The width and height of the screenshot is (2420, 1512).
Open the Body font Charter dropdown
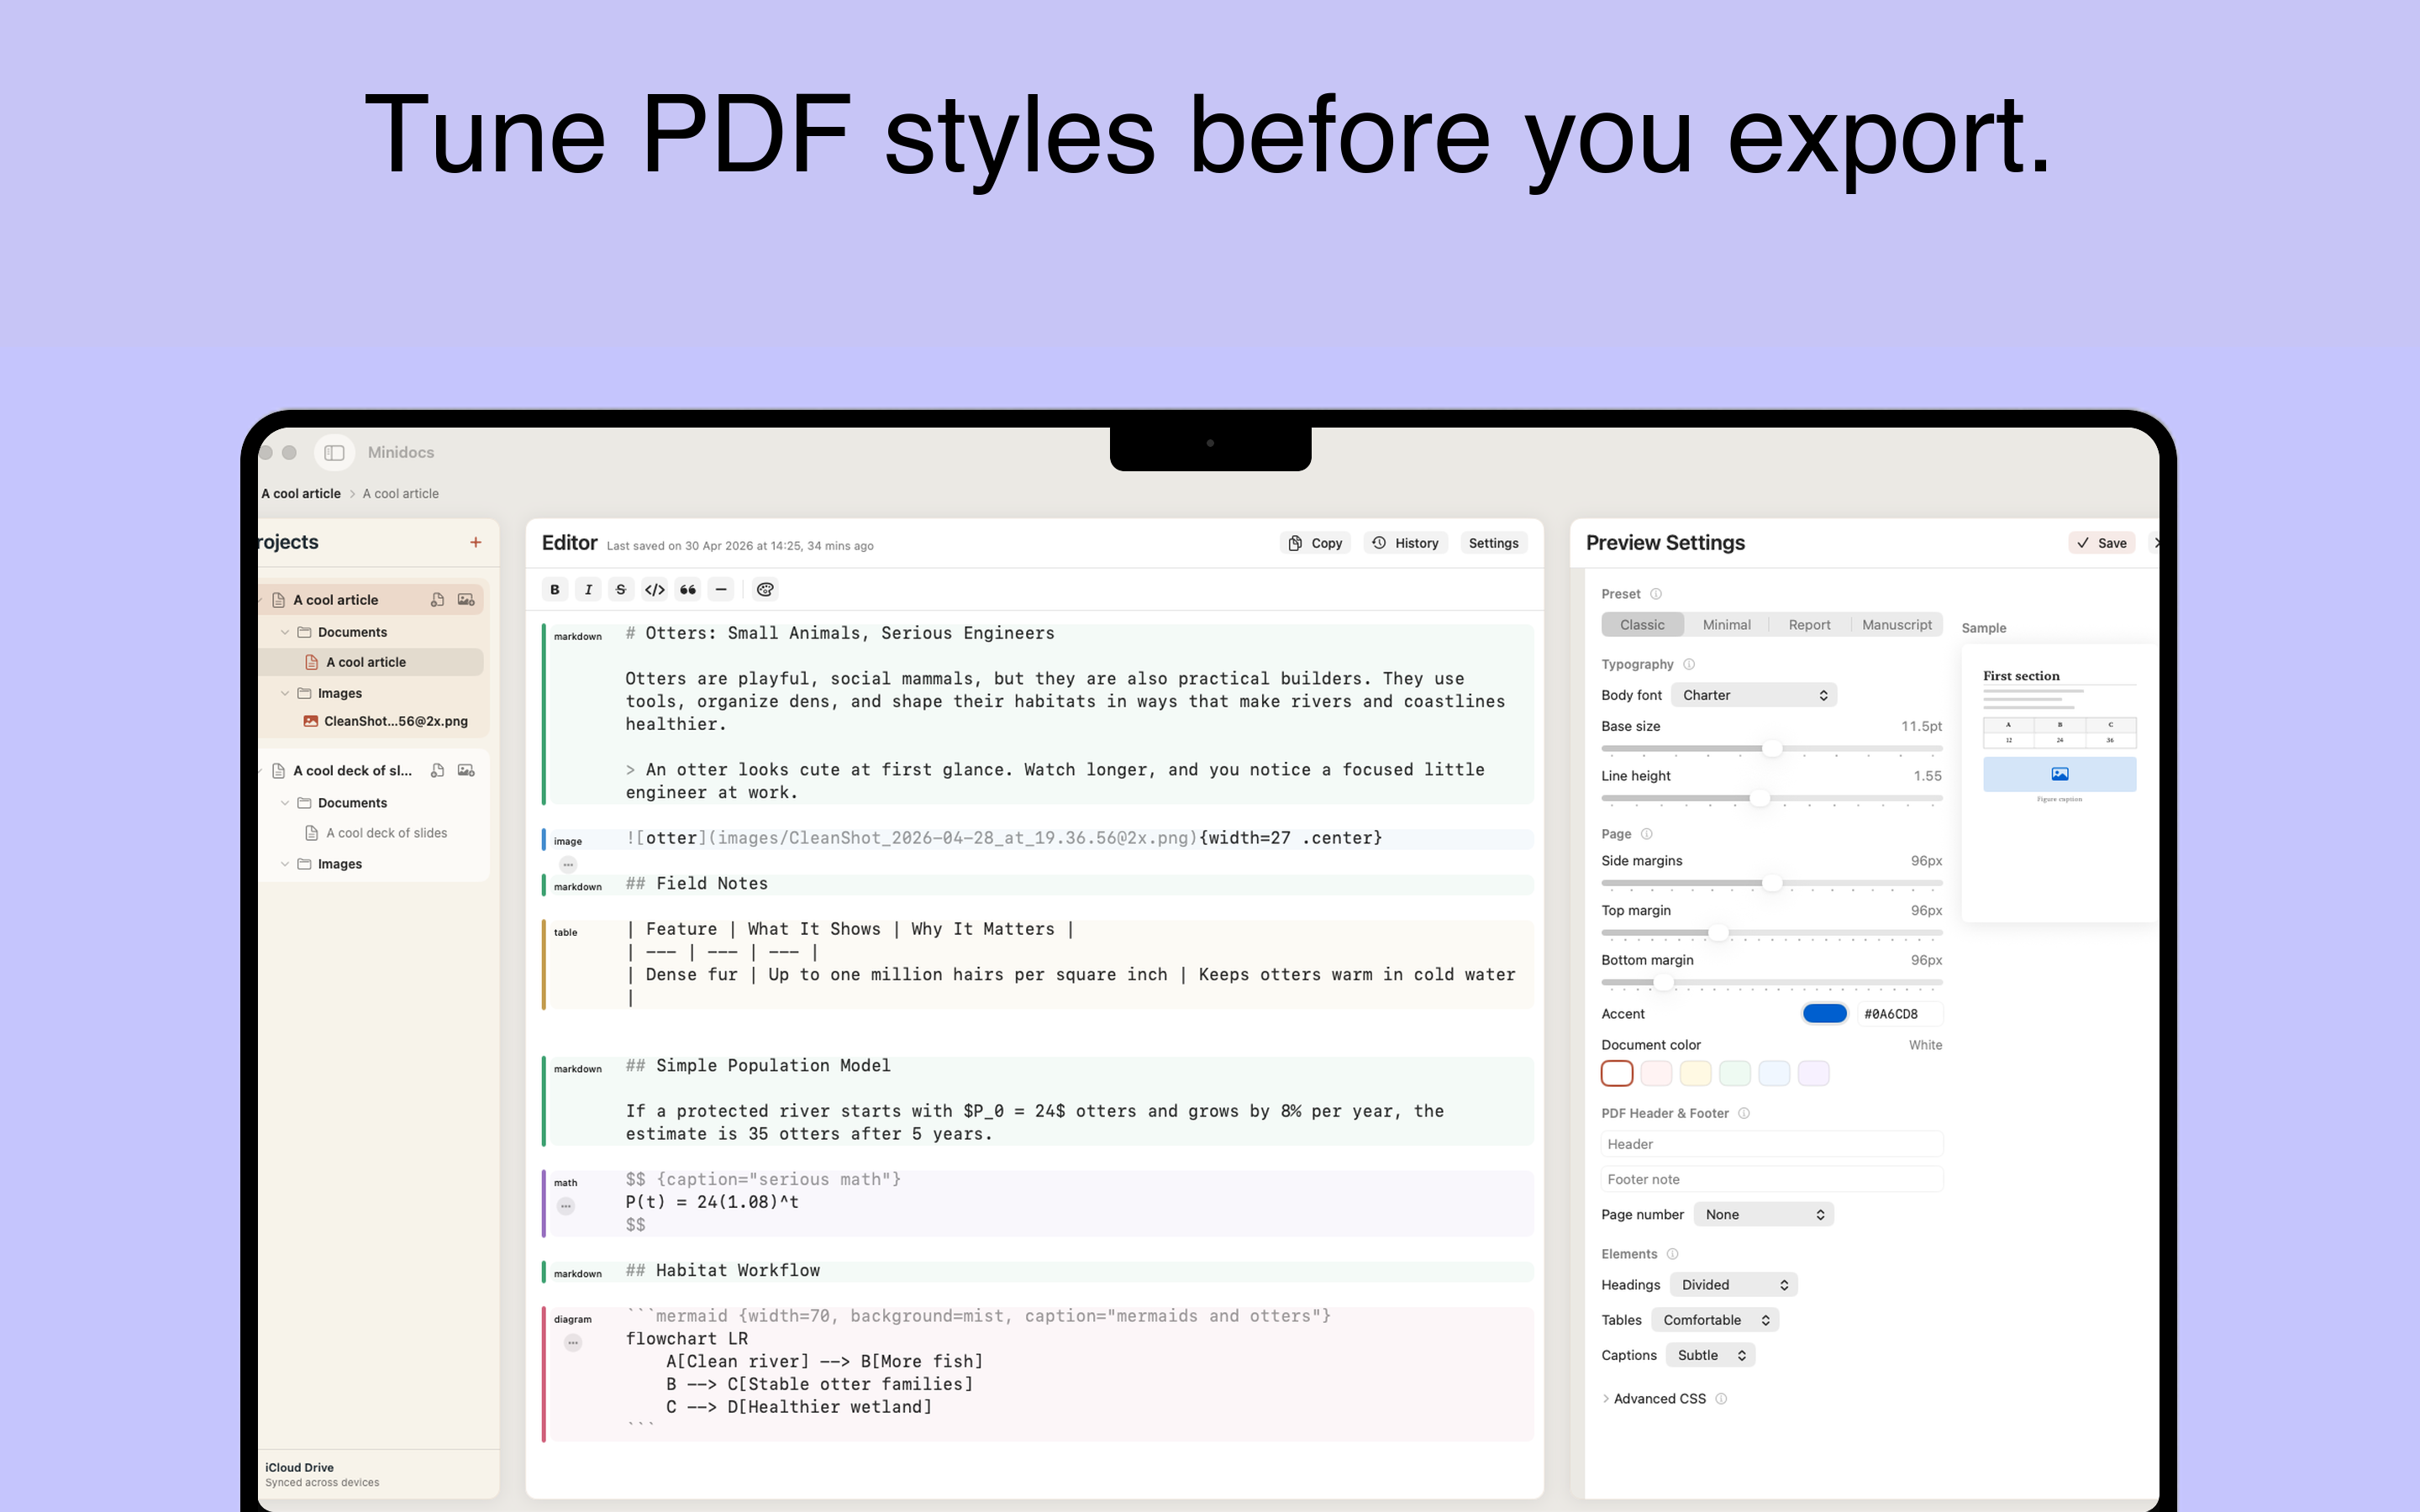(x=1754, y=694)
